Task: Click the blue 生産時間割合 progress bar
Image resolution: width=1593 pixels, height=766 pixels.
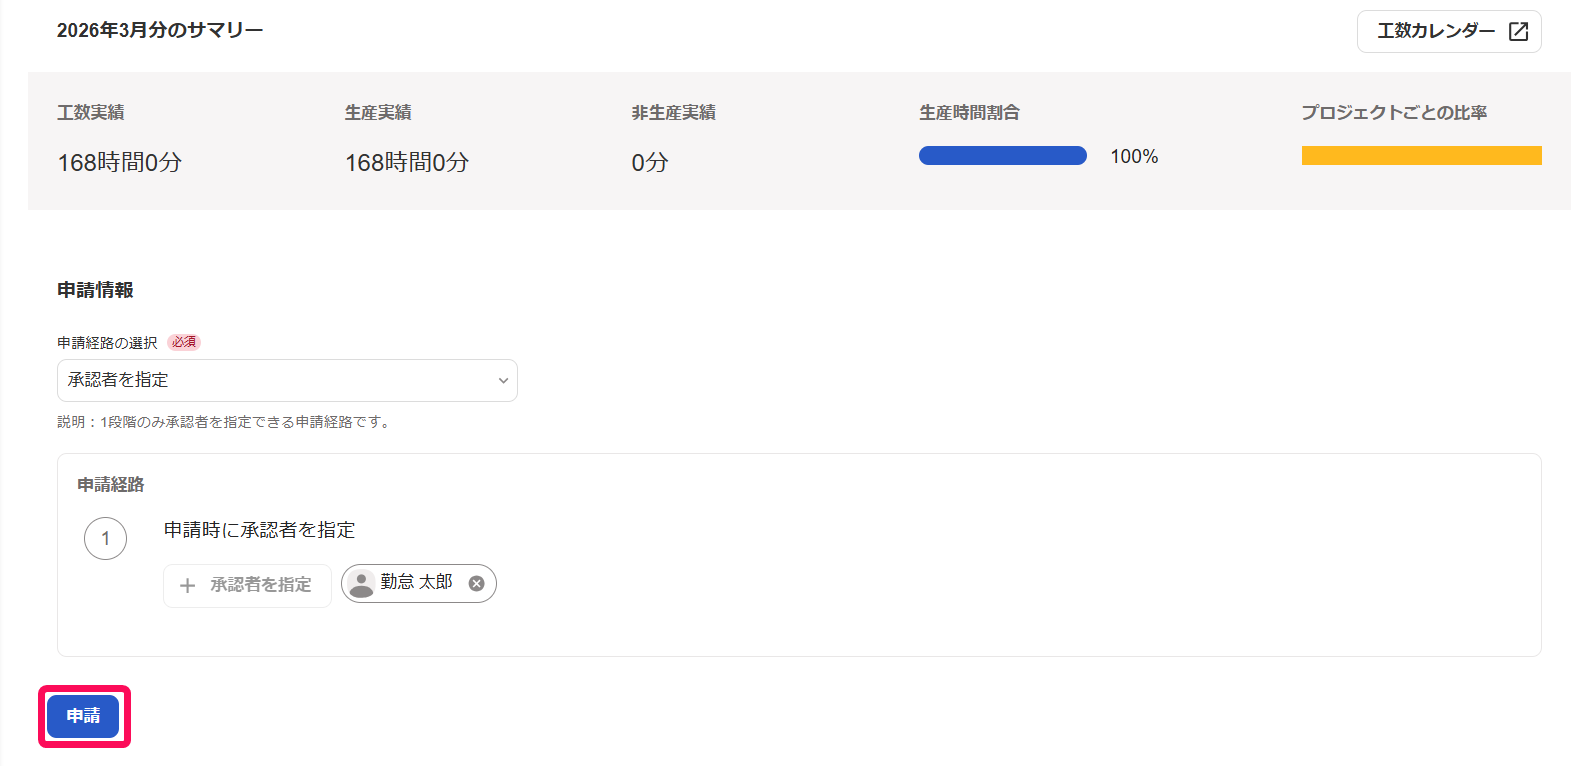Action: click(x=1003, y=156)
